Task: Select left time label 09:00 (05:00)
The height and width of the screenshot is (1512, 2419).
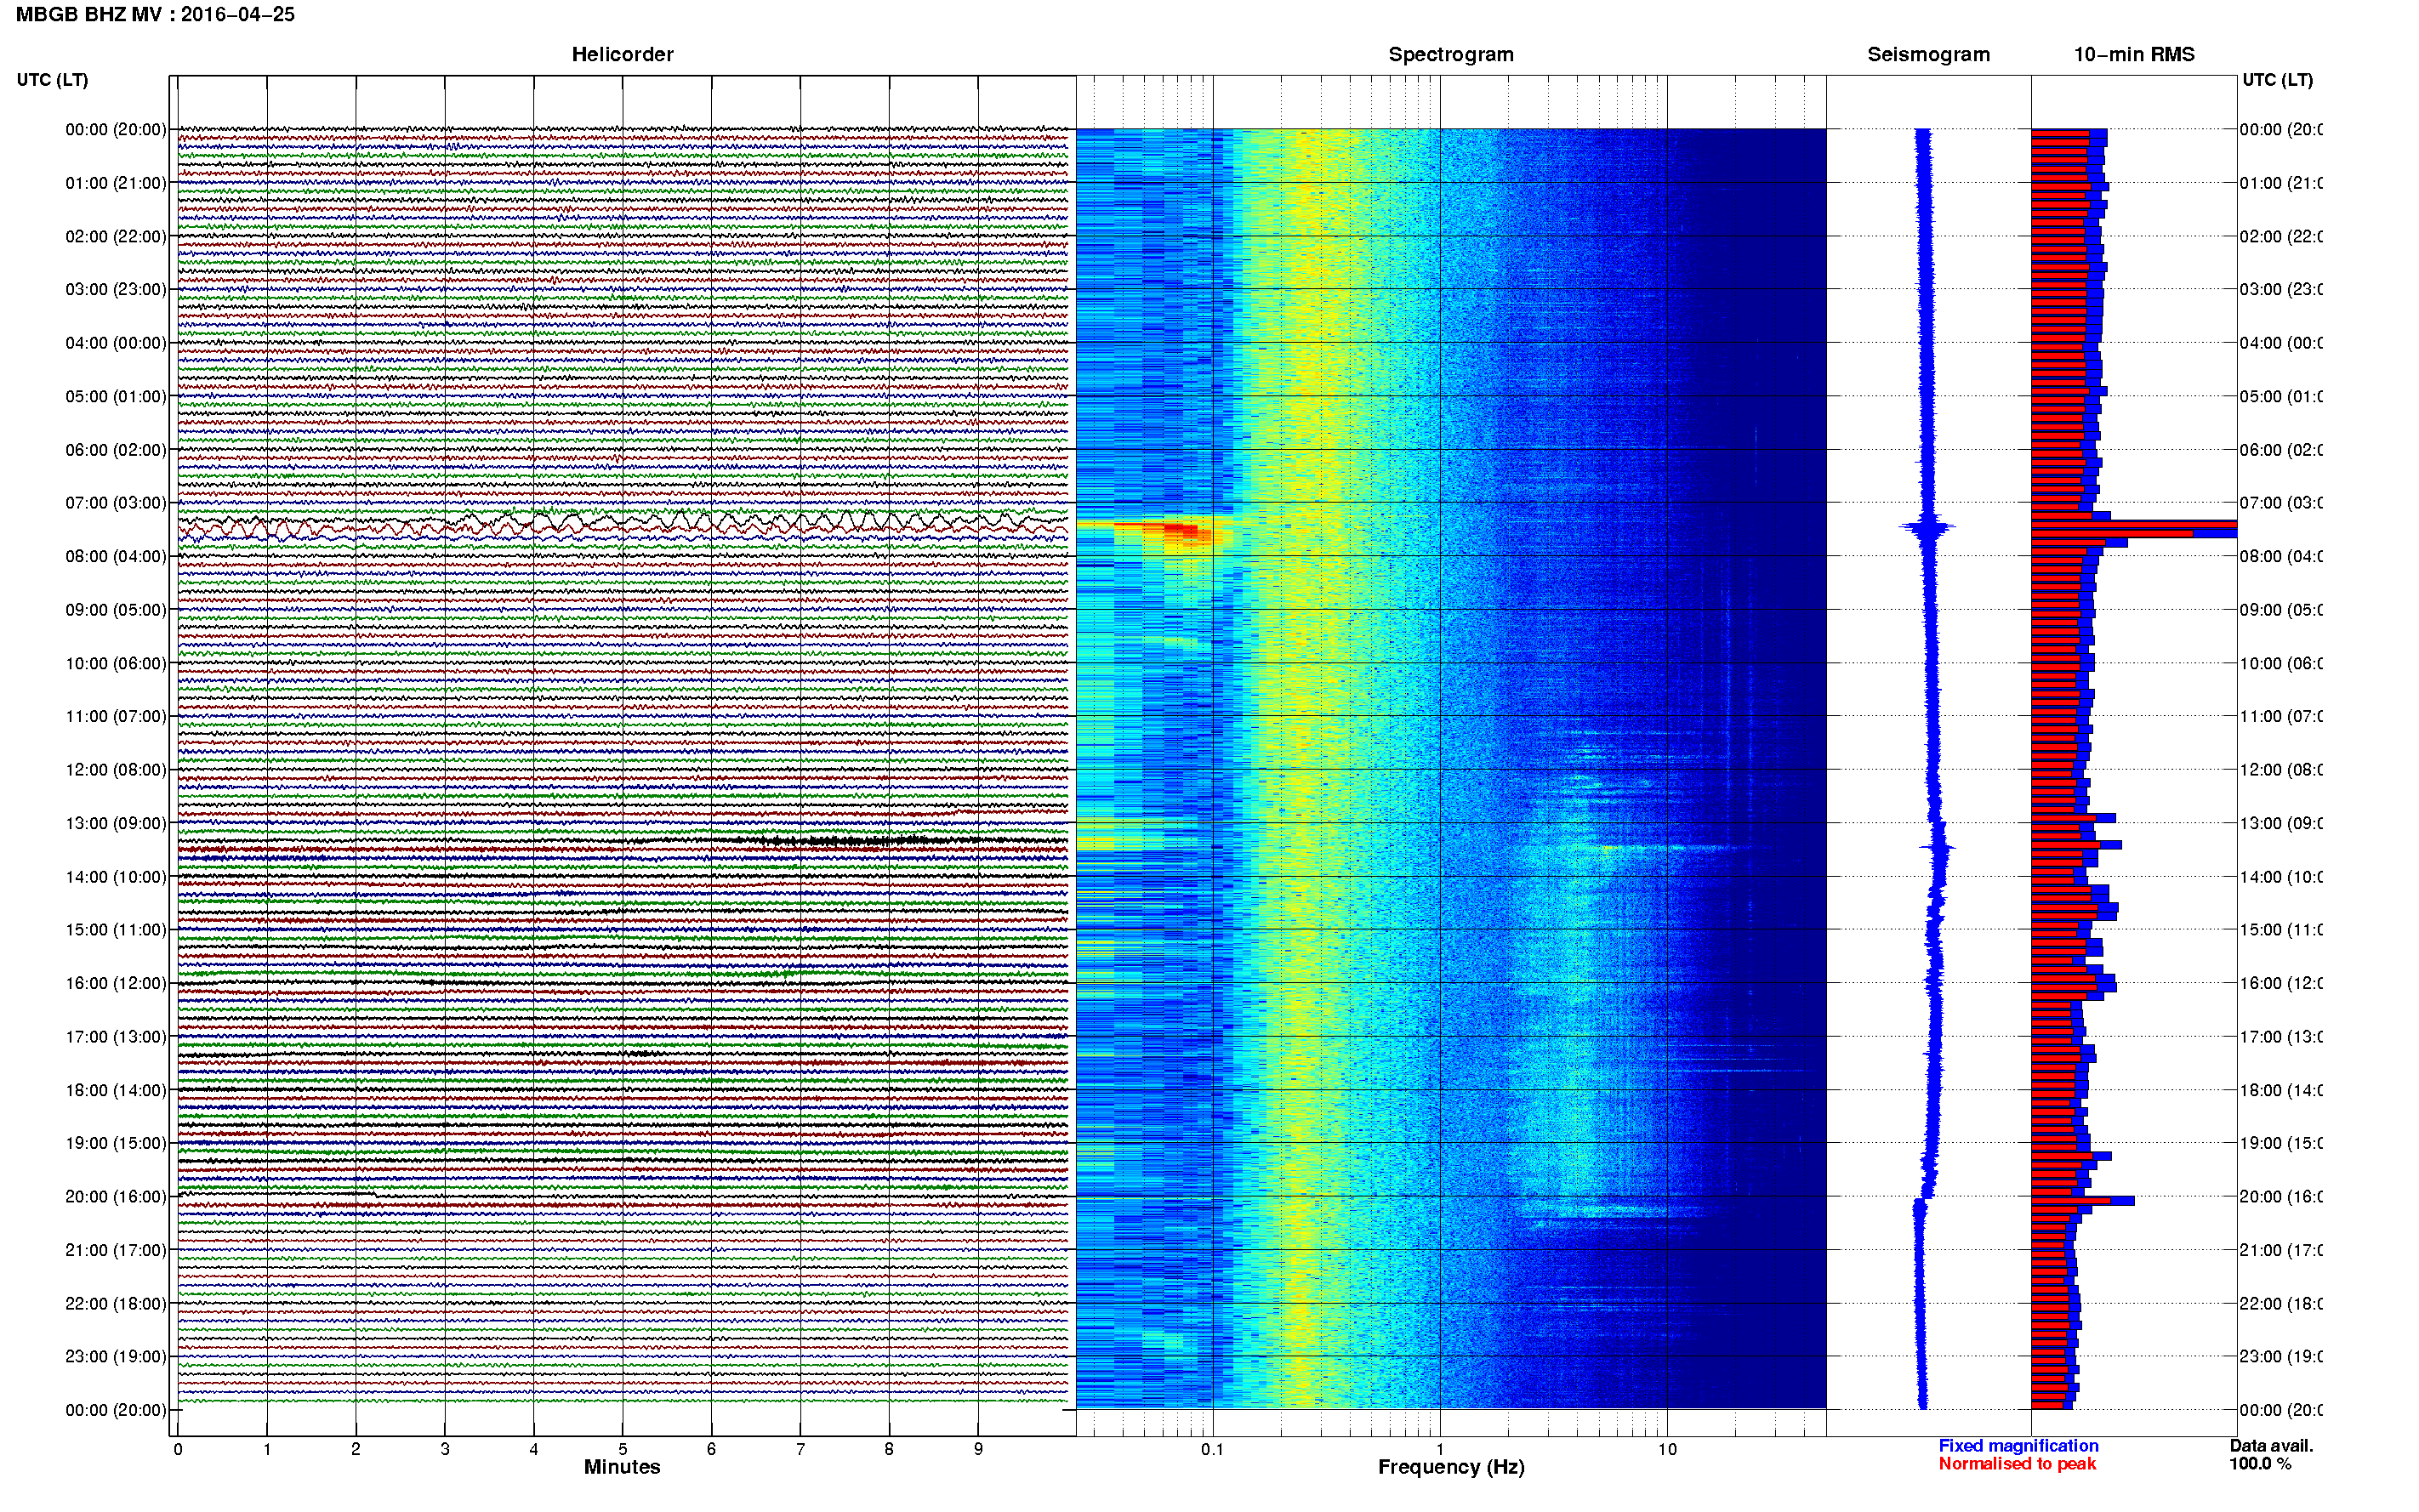Action: coord(116,609)
